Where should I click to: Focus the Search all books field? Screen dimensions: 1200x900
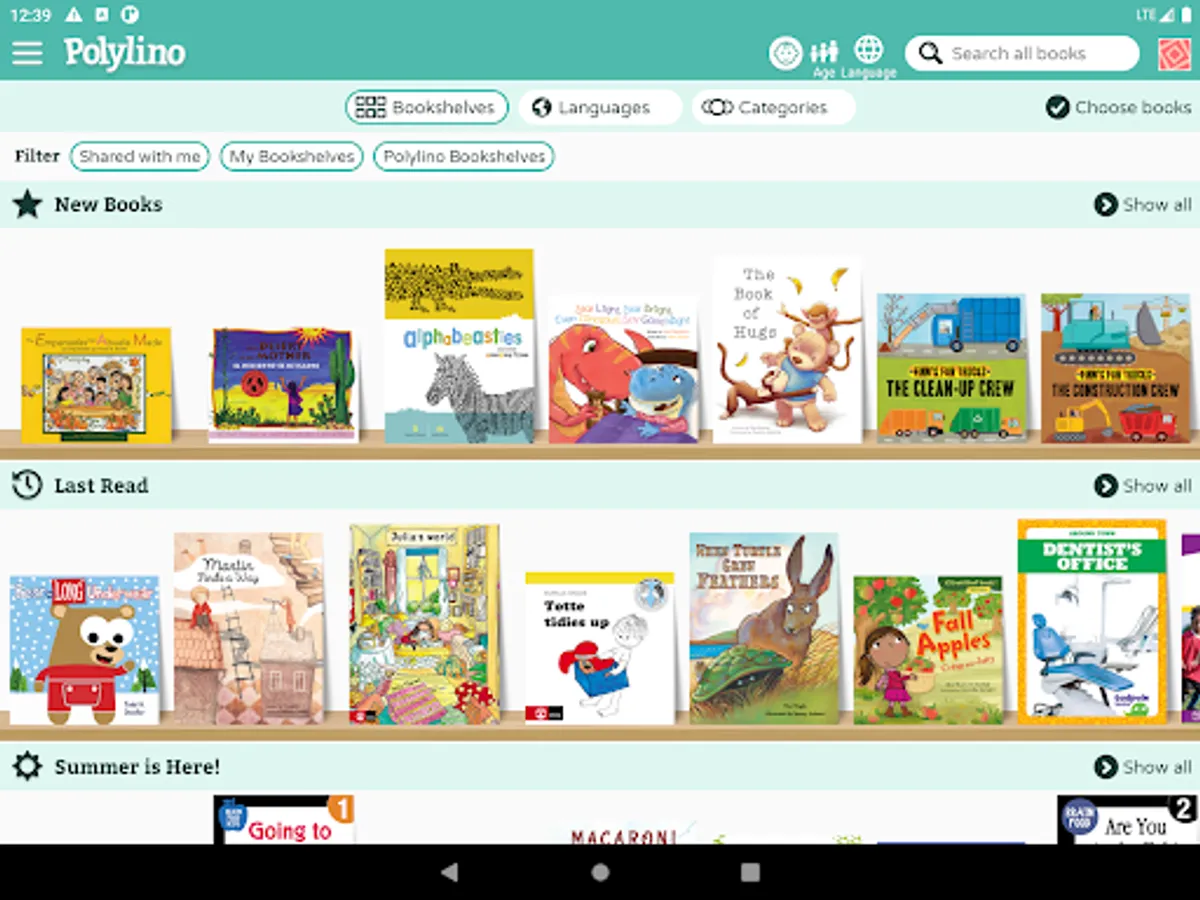1022,53
